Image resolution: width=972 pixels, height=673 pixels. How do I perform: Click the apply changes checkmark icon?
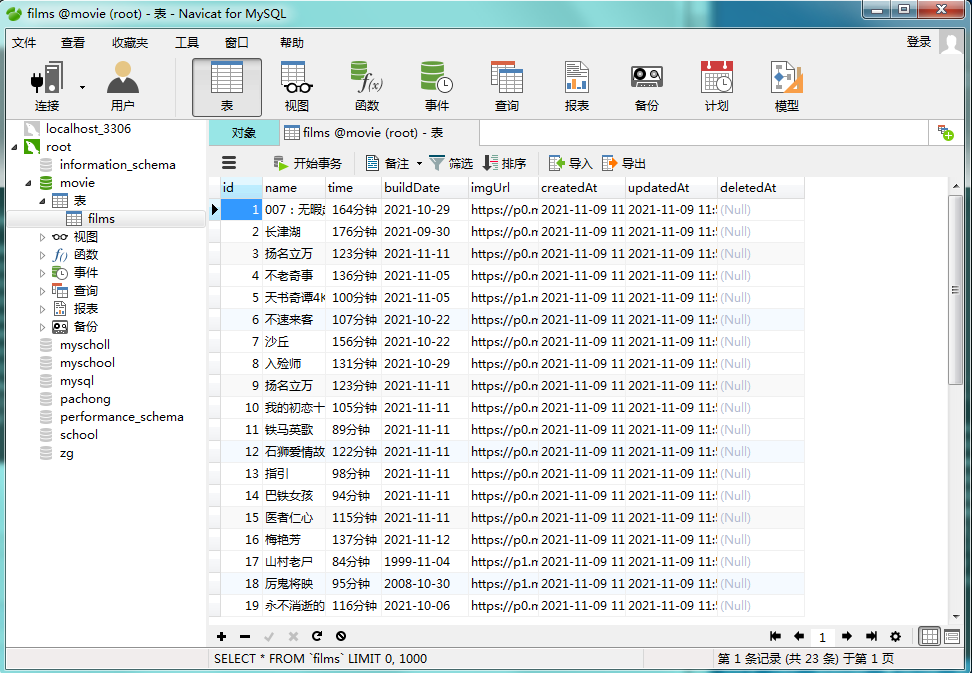pos(269,636)
